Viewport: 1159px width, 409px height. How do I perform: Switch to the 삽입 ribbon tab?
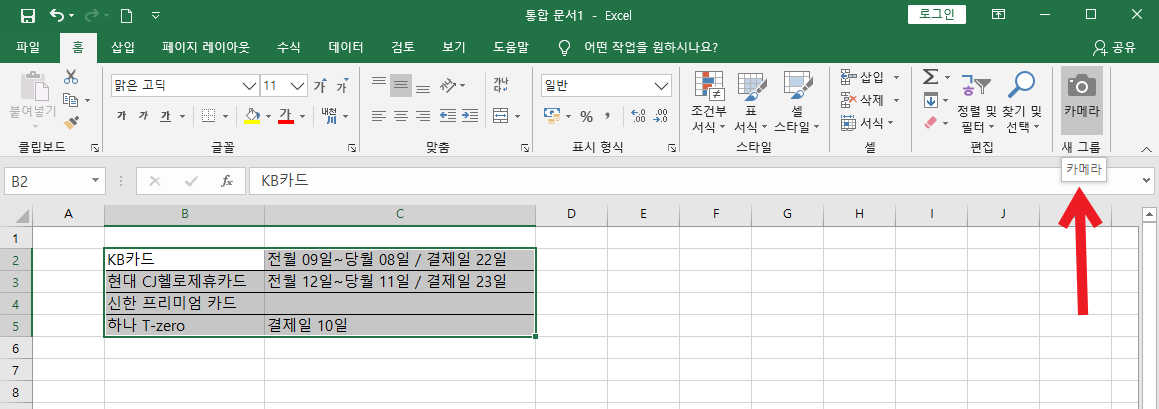tap(123, 48)
